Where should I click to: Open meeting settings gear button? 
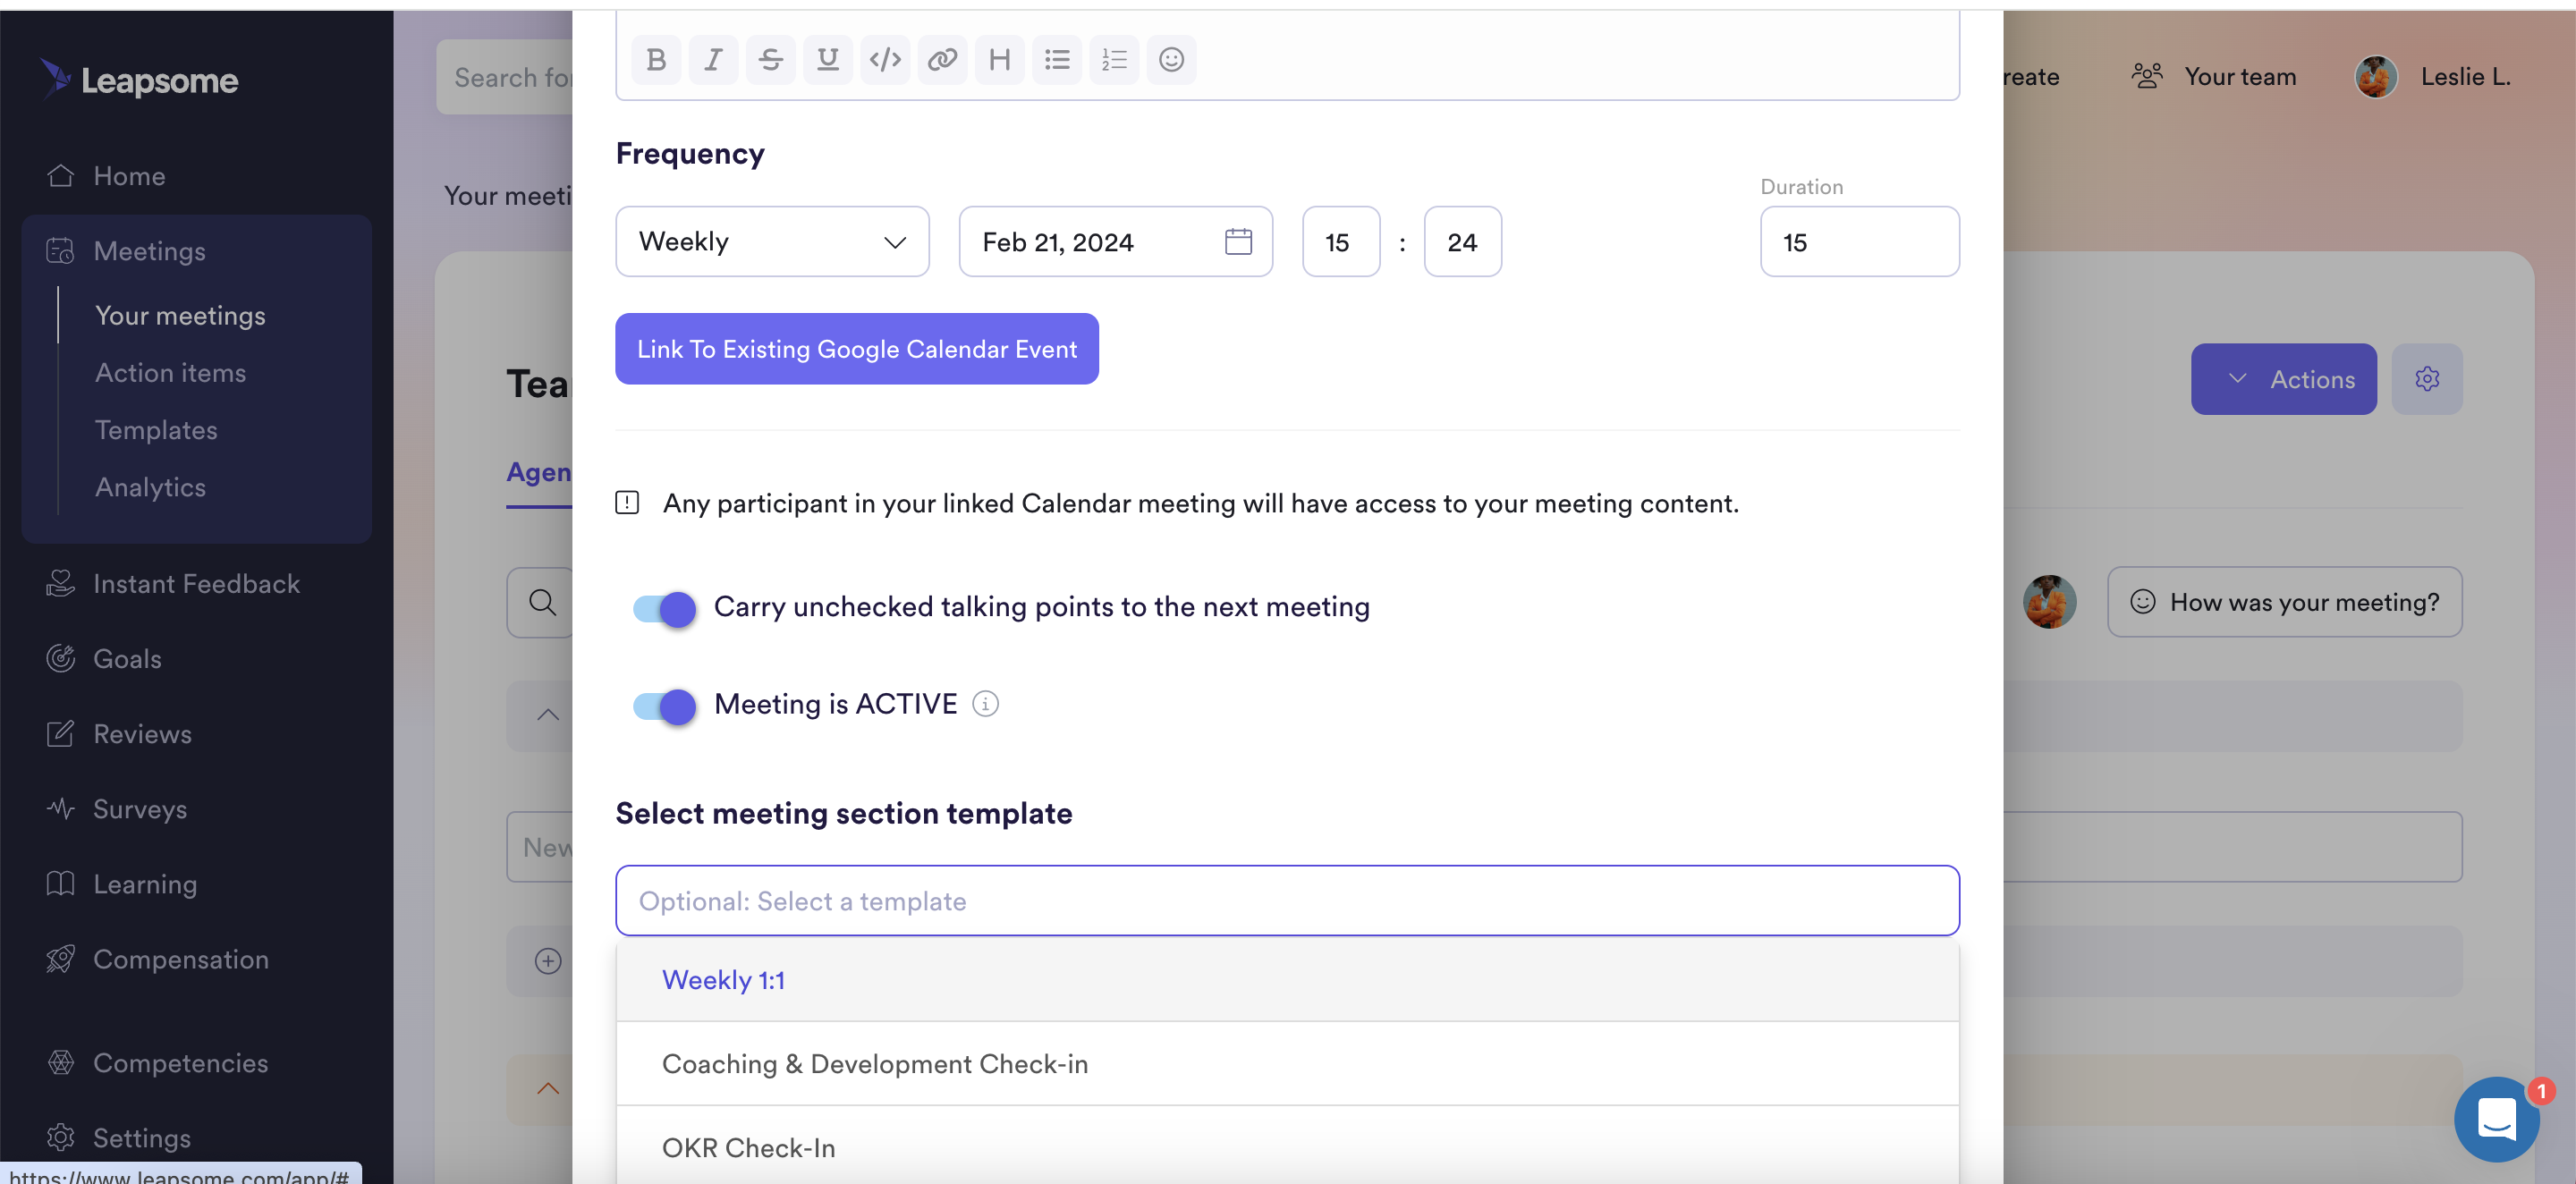(x=2427, y=379)
